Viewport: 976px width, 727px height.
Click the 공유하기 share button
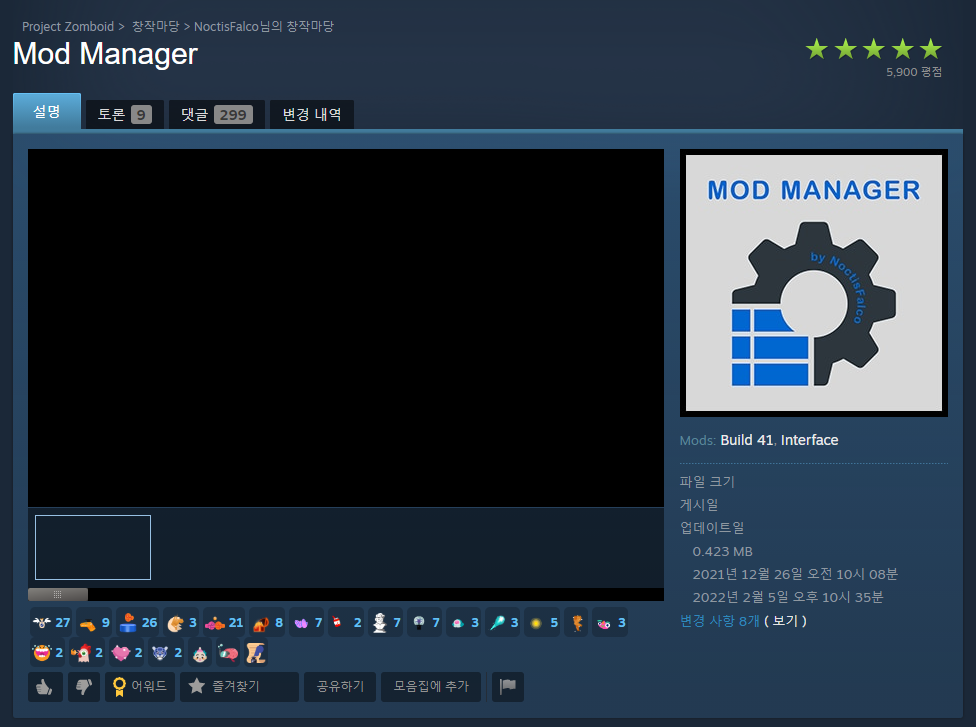[x=340, y=687]
